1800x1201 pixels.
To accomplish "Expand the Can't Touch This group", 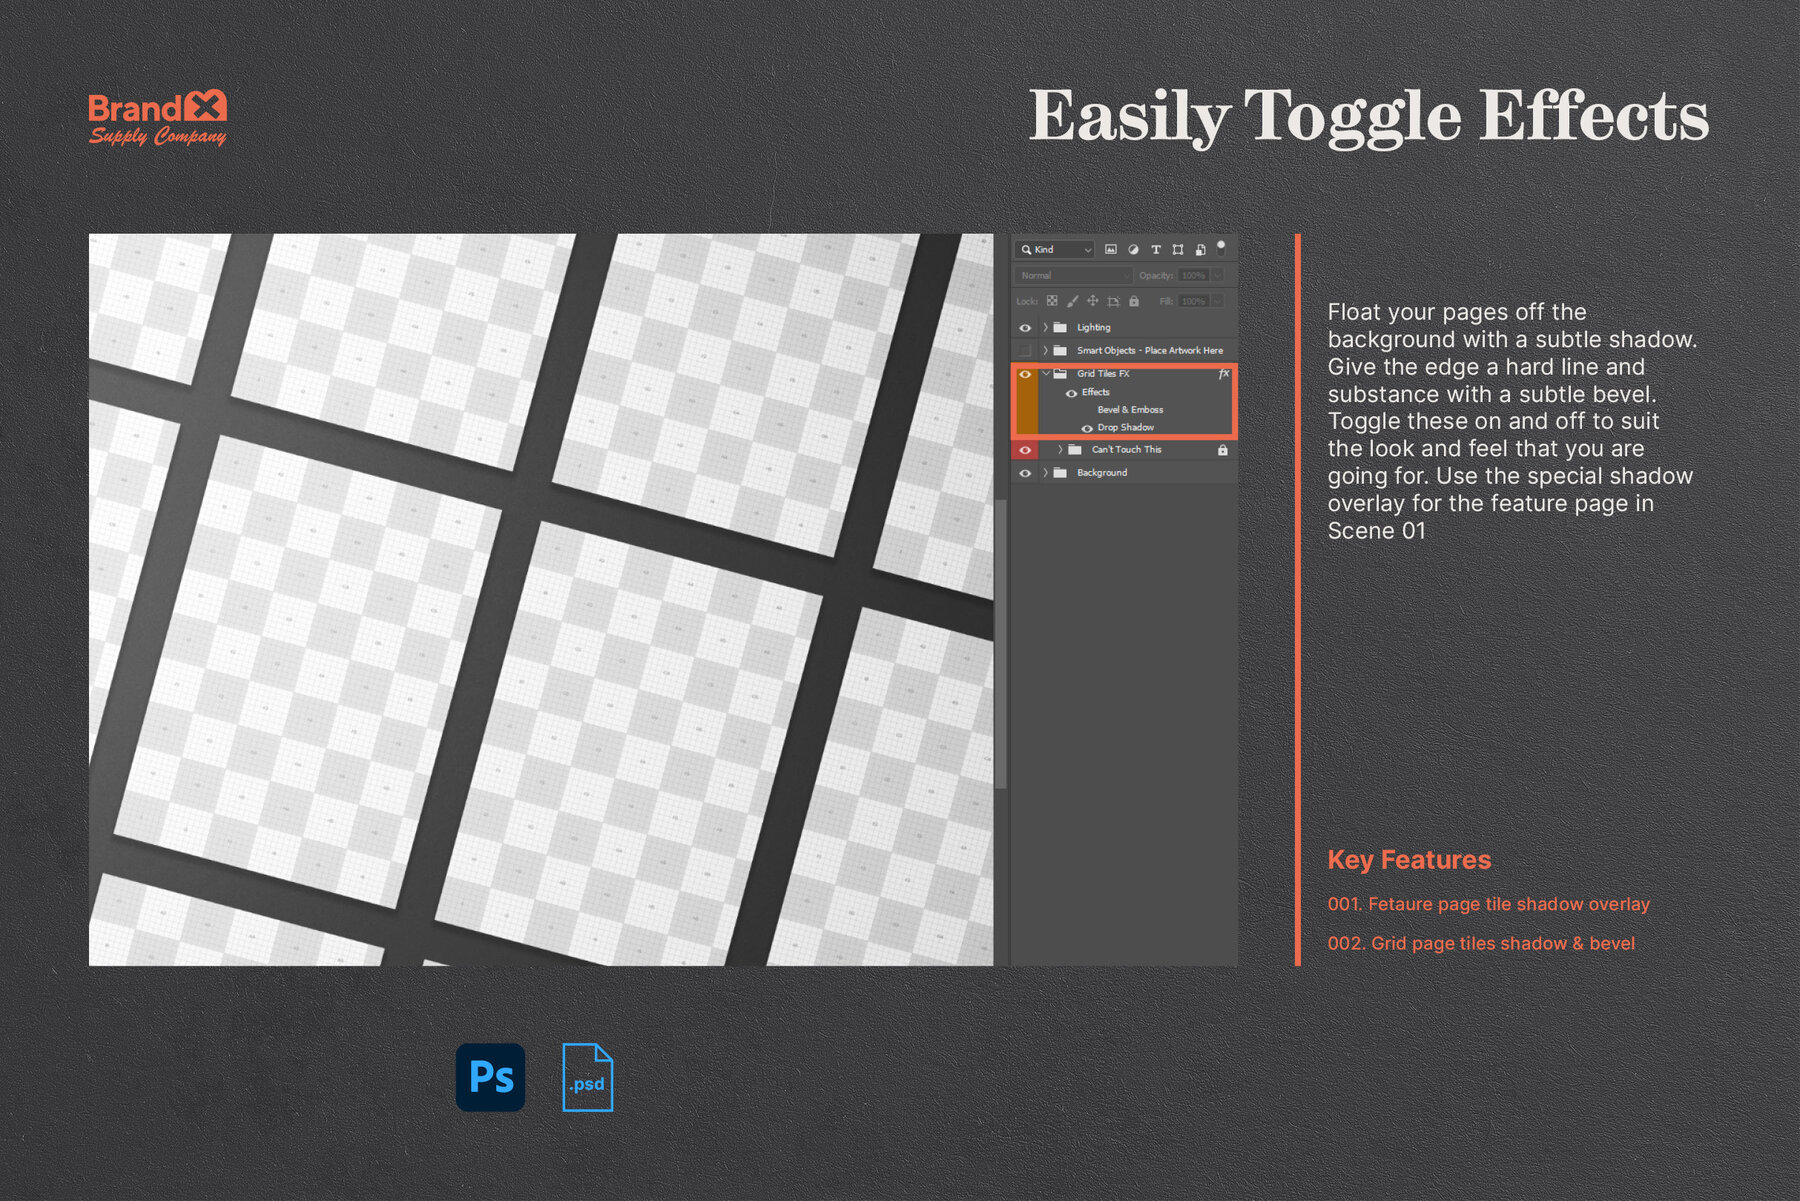I will click(x=1060, y=450).
